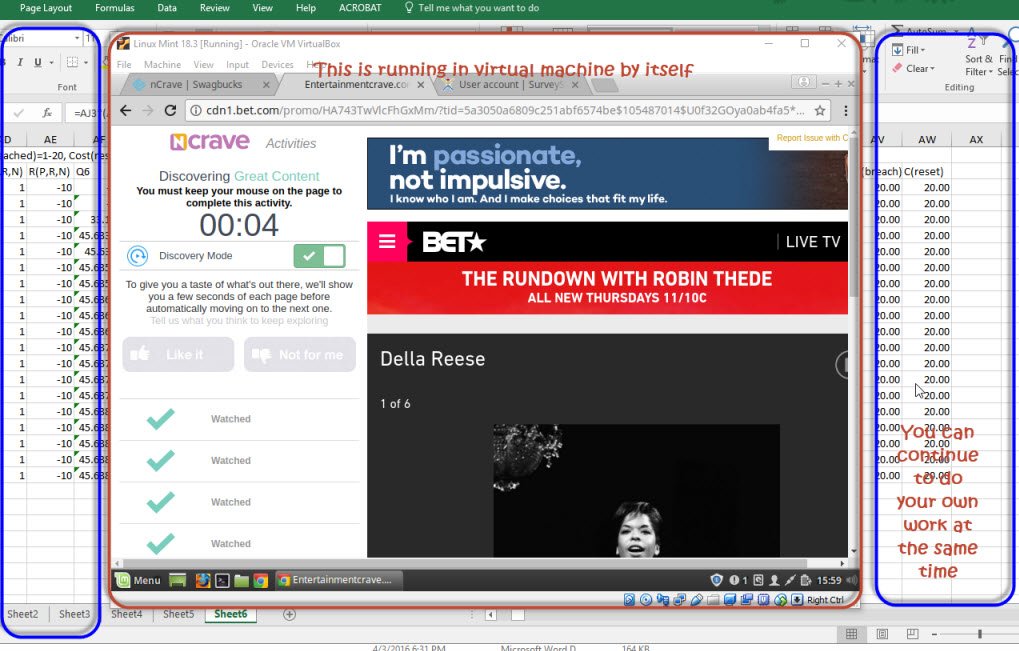
Task: Open the BET hamburger menu
Action: 387,242
